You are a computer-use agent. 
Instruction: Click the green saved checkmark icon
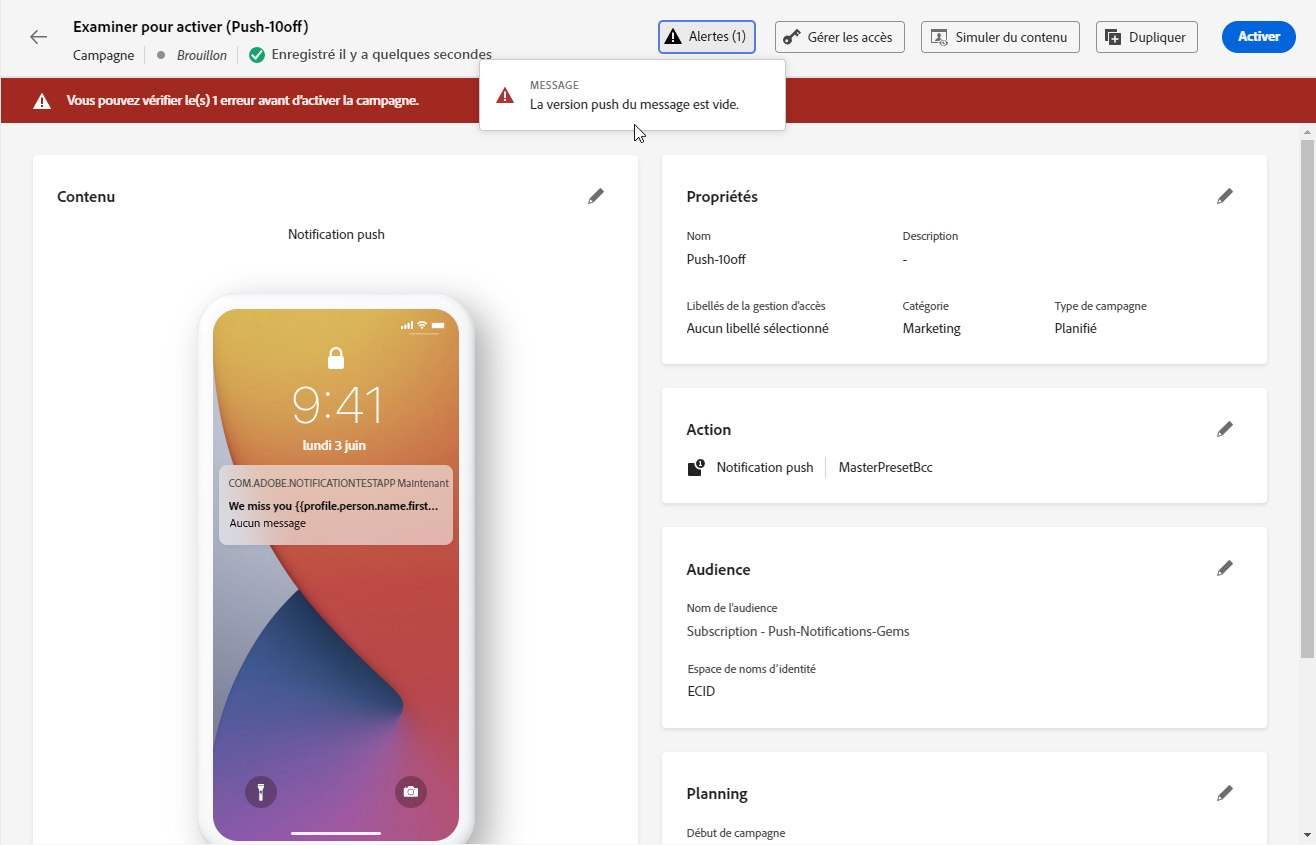pos(257,55)
